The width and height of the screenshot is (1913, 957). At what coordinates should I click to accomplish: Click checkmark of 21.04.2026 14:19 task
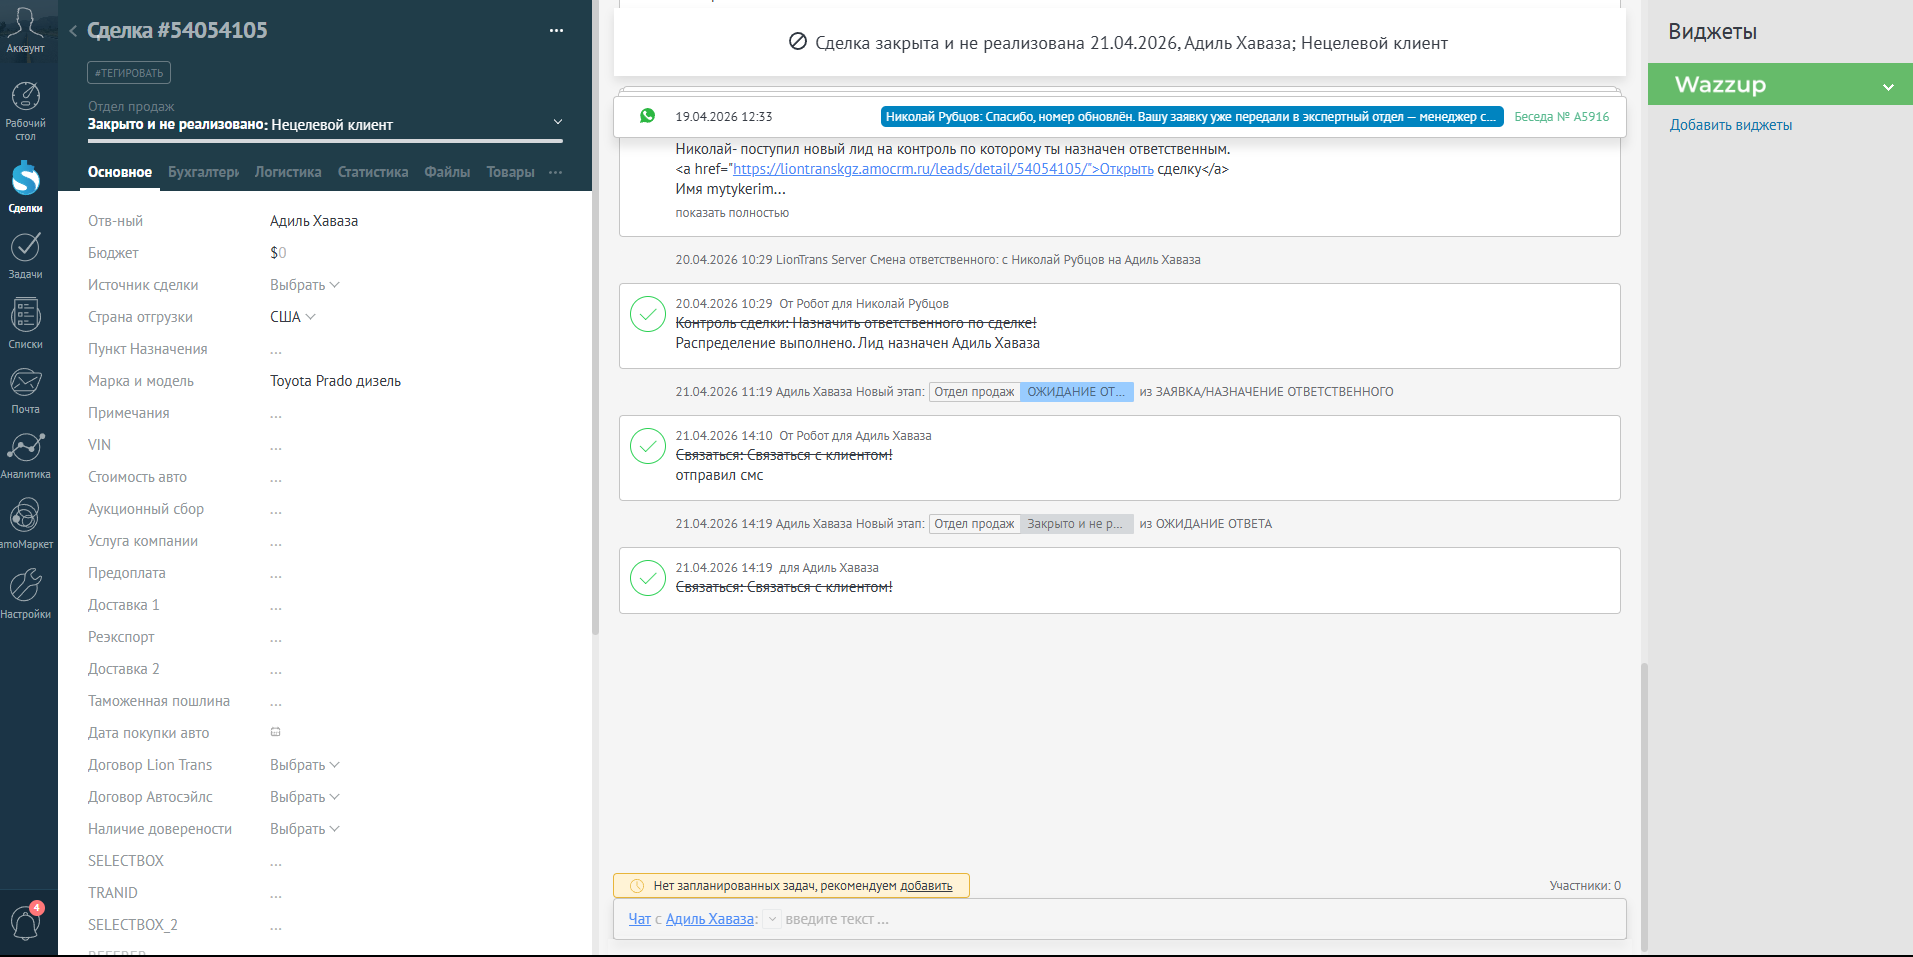pos(648,578)
